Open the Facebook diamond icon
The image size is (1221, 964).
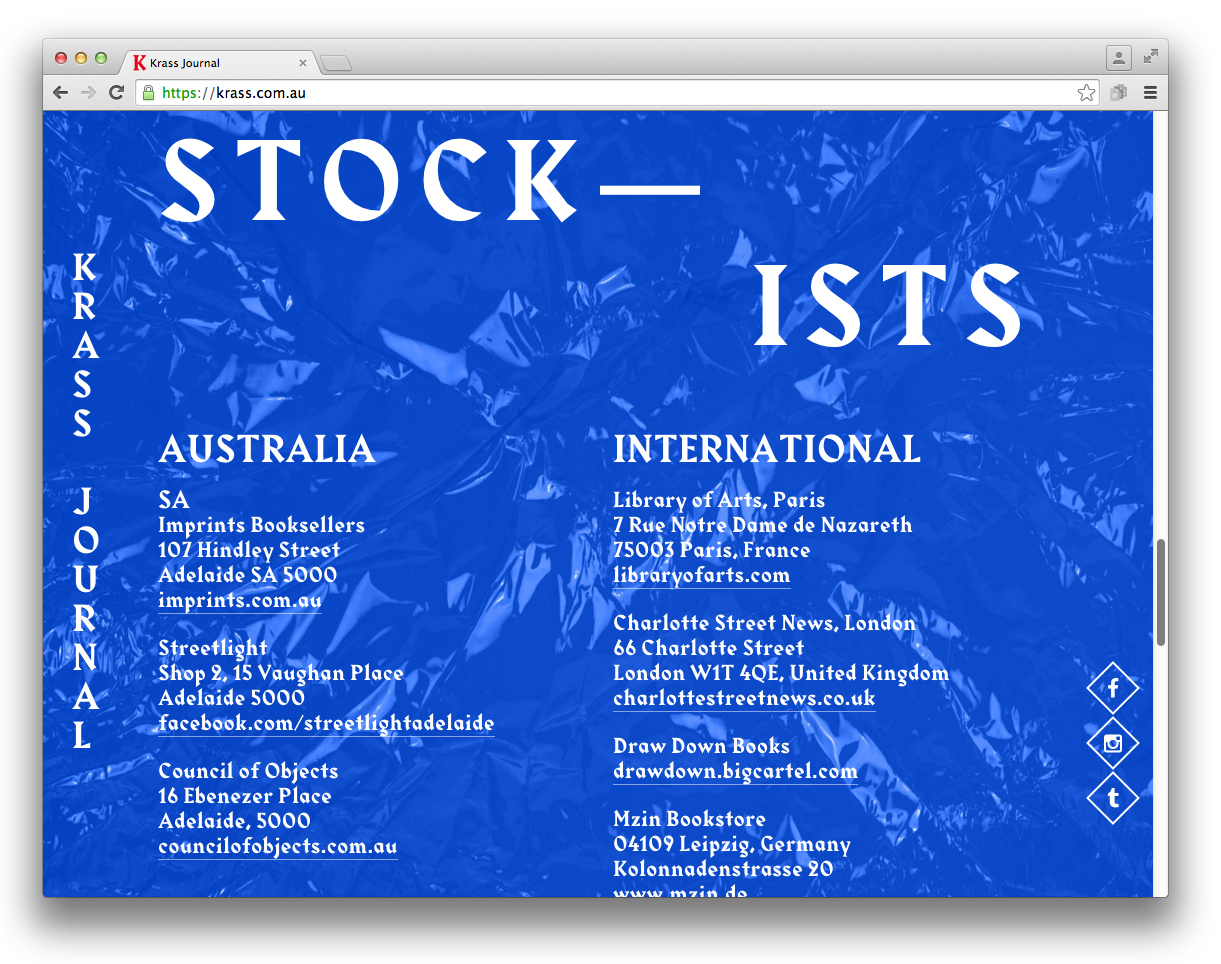pos(1112,688)
